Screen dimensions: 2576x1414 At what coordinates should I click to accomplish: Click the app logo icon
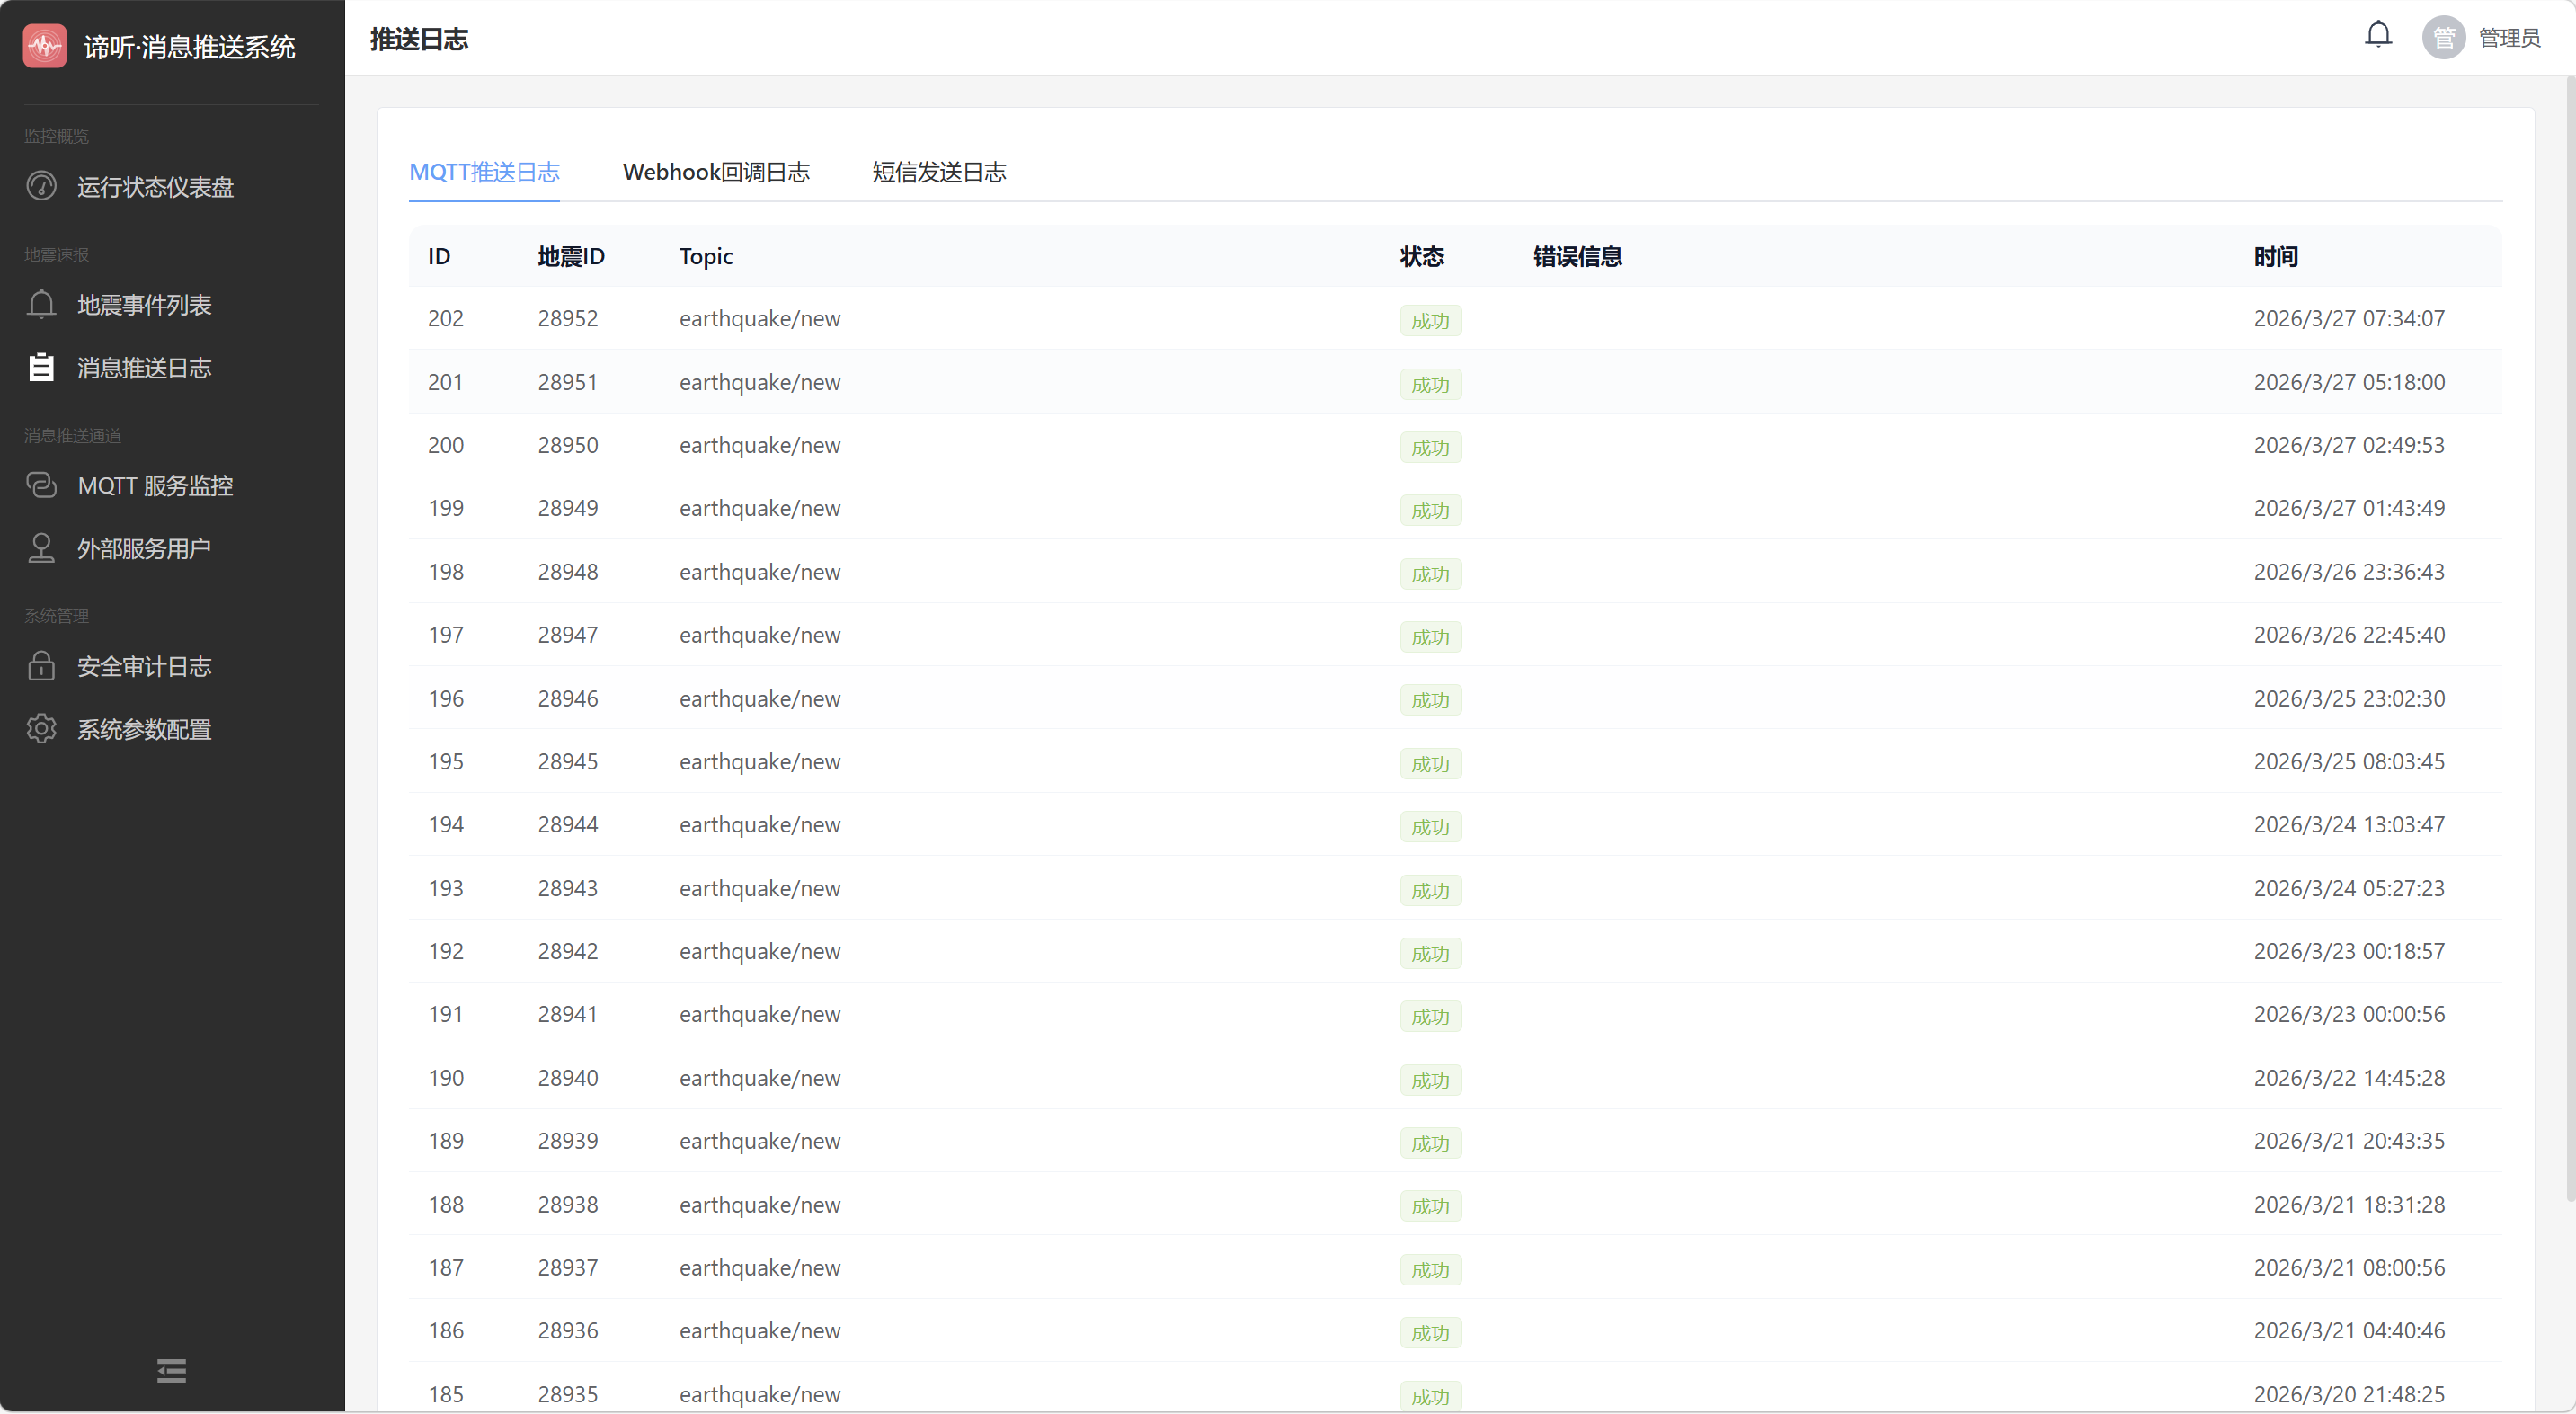[45, 46]
